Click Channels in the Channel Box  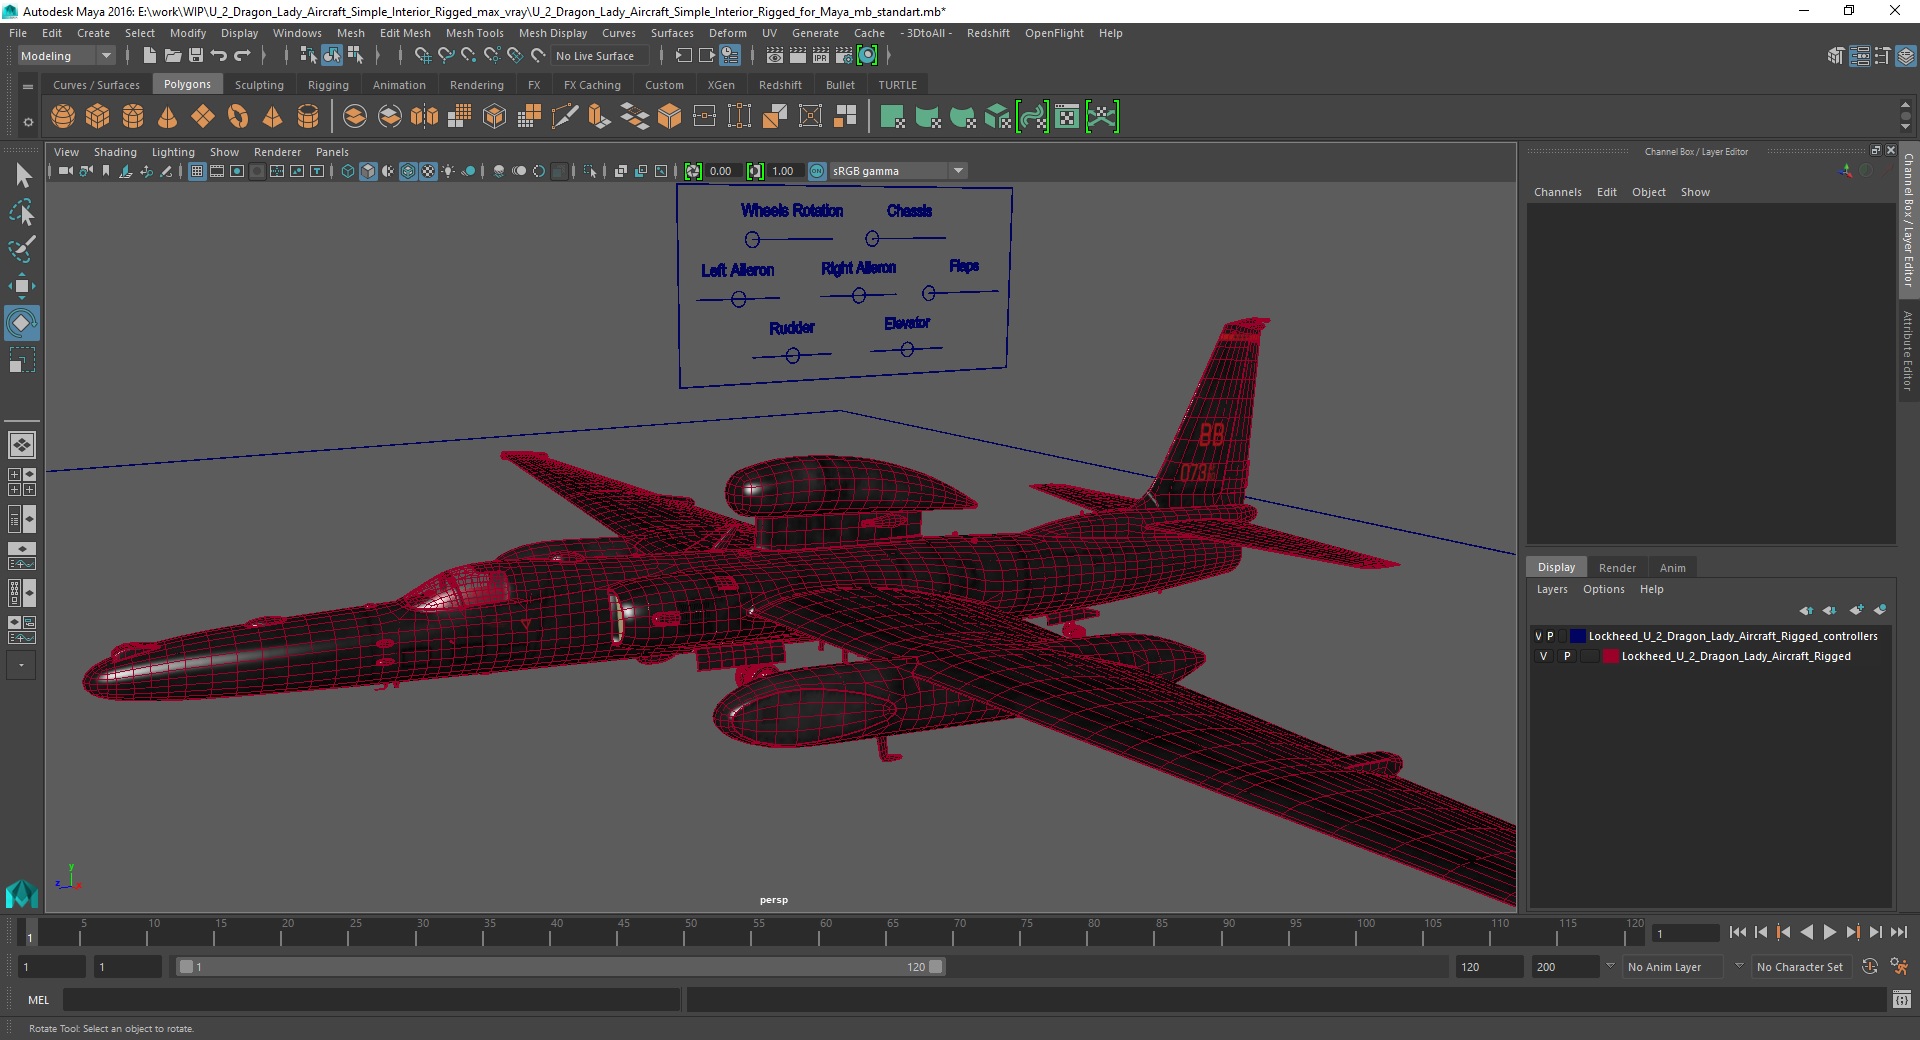point(1557,192)
